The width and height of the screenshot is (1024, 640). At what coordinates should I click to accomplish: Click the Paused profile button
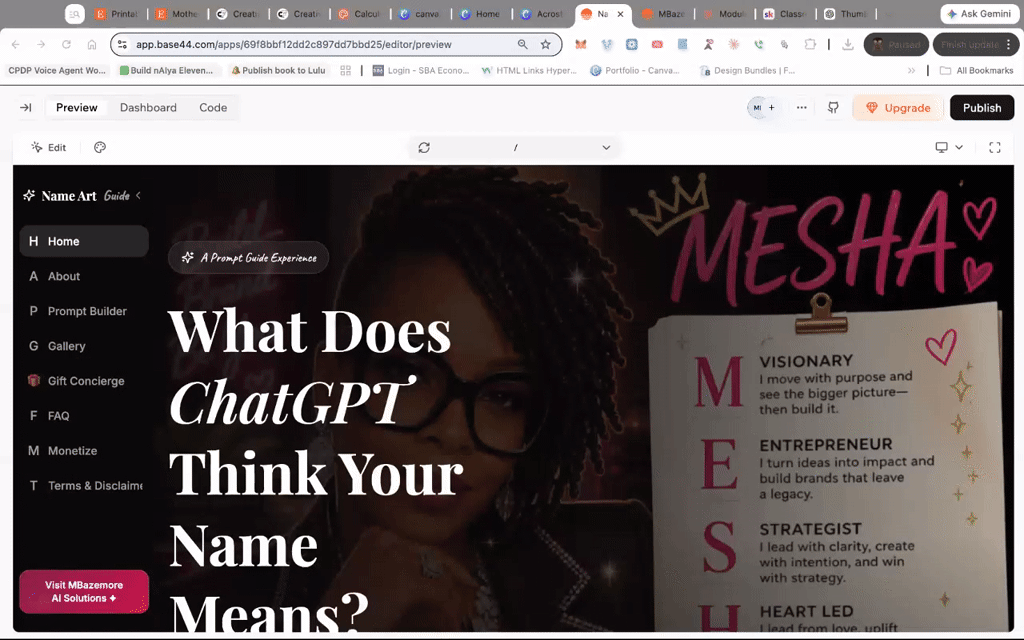pyautogui.click(x=896, y=44)
